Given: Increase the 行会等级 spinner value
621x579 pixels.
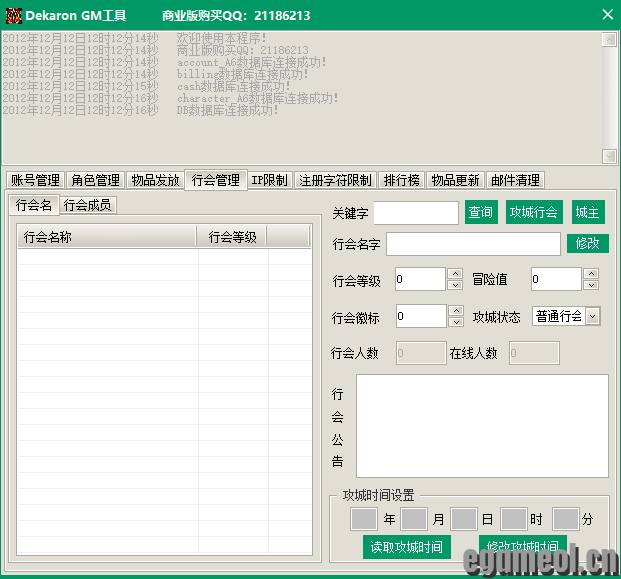Looking at the screenshot, I should [x=455, y=273].
